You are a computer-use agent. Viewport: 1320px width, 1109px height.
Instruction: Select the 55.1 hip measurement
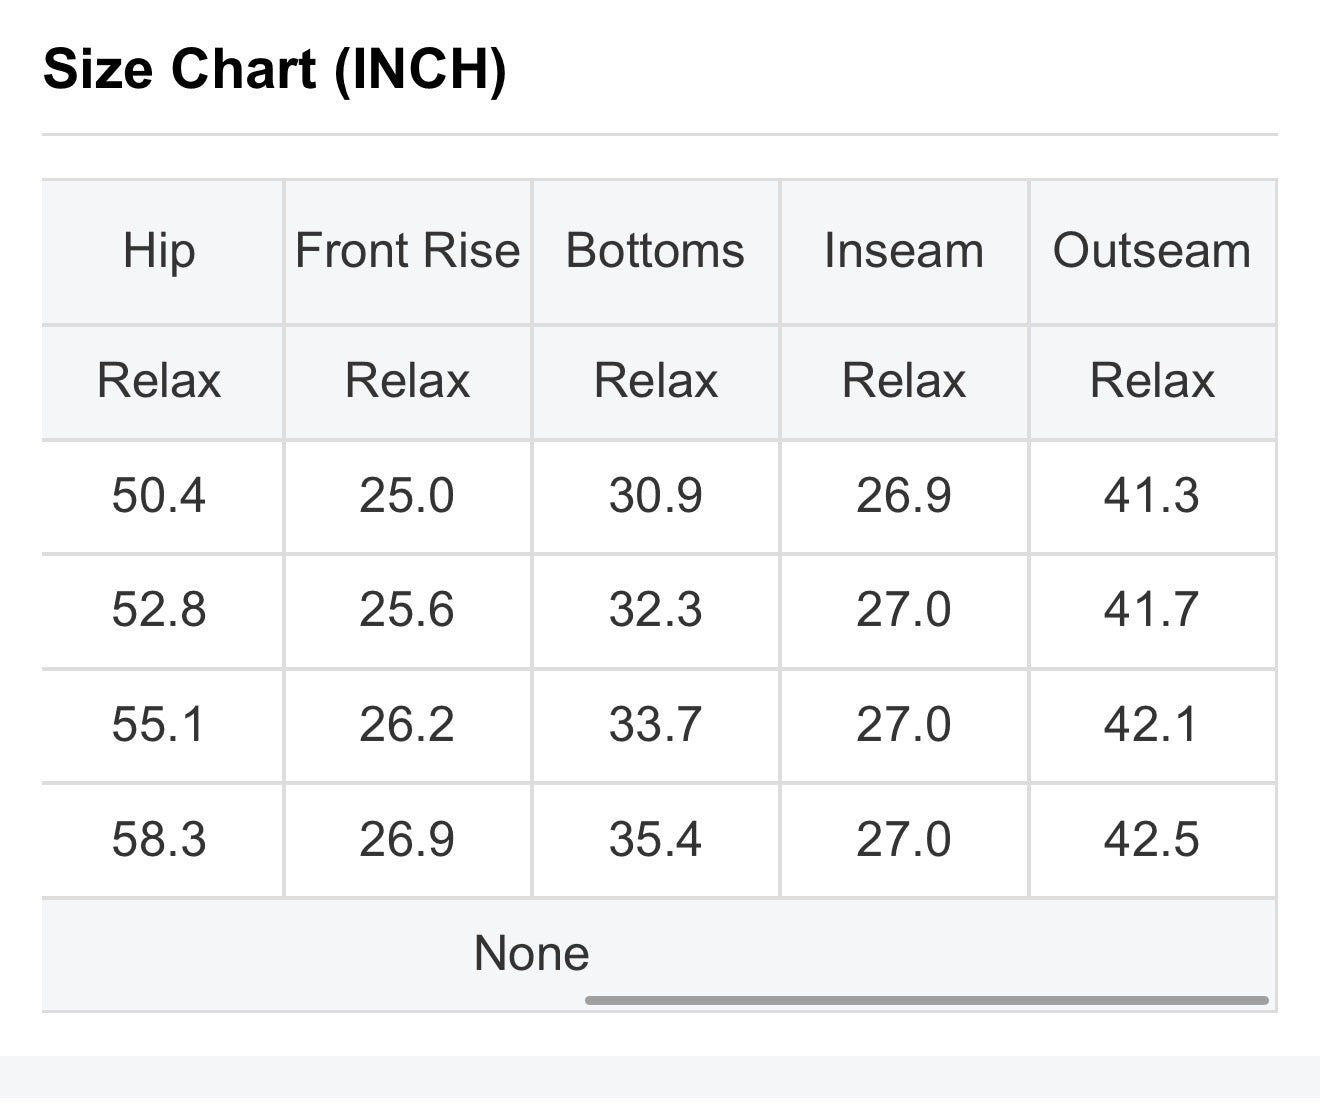coord(159,724)
